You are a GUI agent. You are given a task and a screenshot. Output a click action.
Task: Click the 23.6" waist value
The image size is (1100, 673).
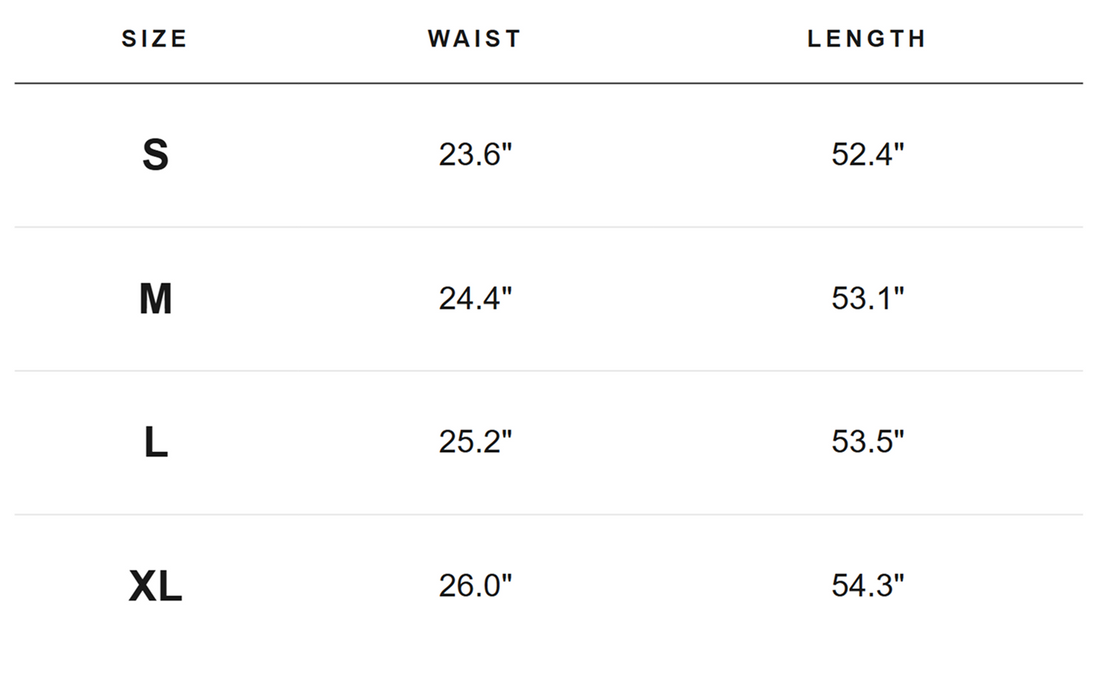pyautogui.click(x=475, y=154)
